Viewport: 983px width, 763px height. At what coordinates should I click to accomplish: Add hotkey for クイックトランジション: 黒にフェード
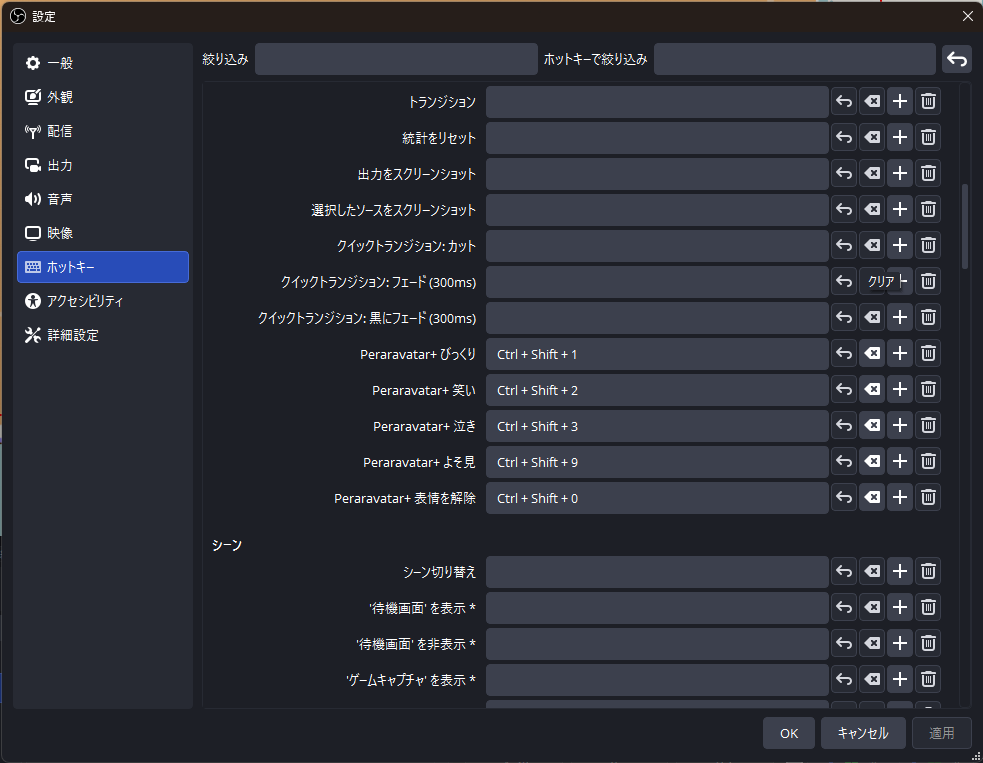(900, 317)
